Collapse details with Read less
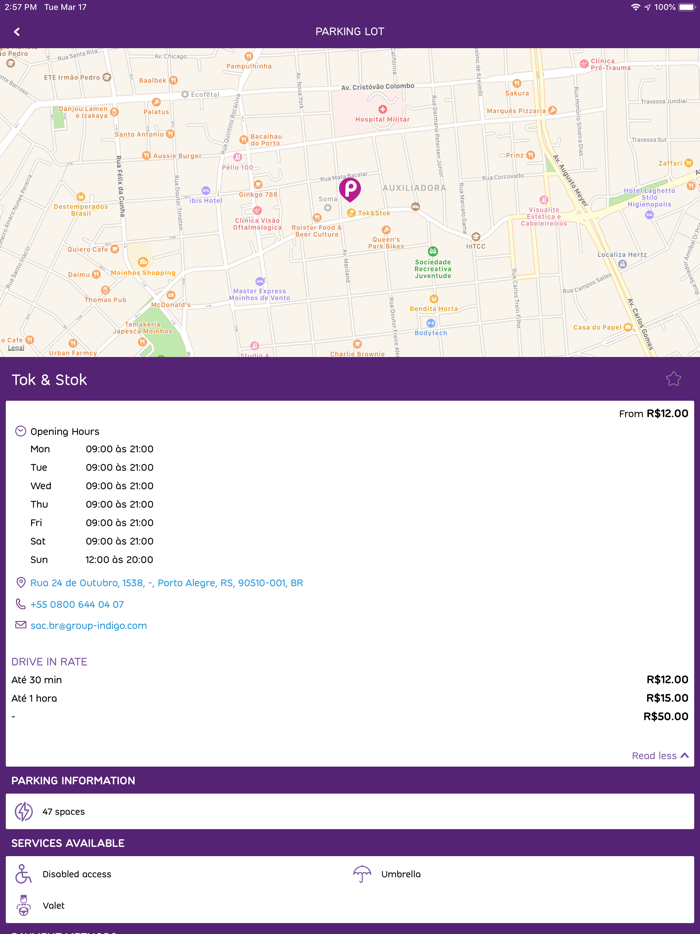 tap(660, 755)
